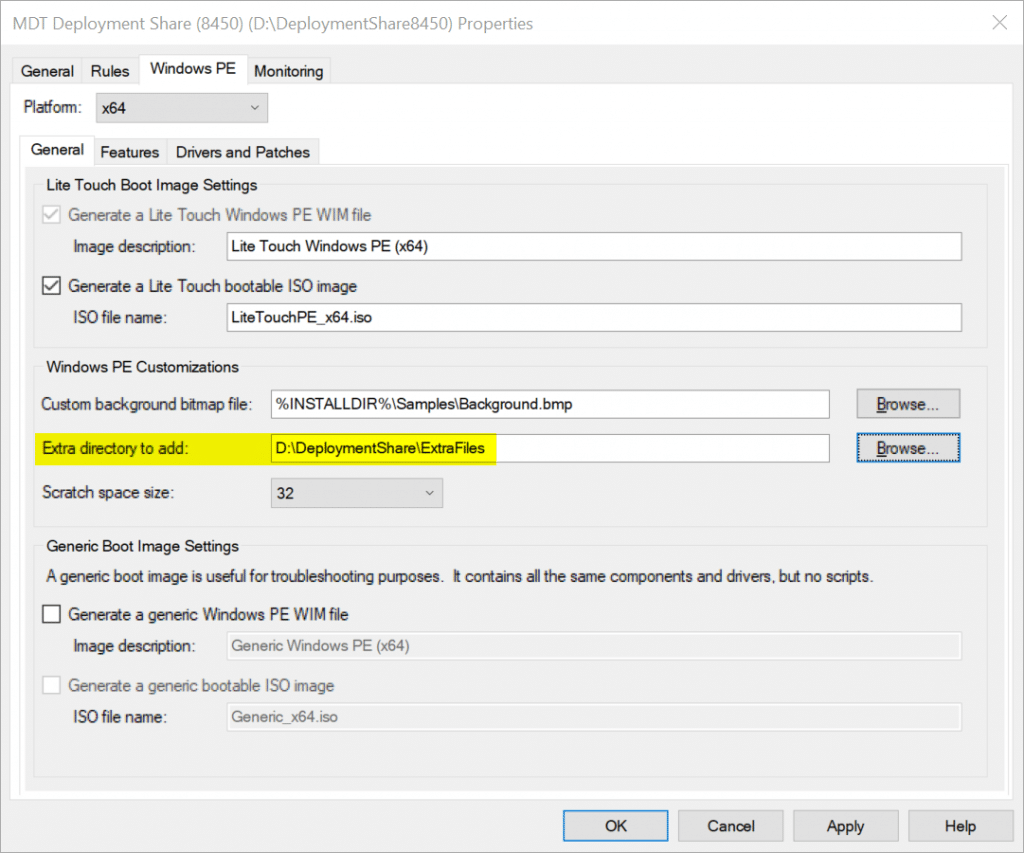The width and height of the screenshot is (1024, 853).
Task: Click the Cancel button
Action: [731, 826]
